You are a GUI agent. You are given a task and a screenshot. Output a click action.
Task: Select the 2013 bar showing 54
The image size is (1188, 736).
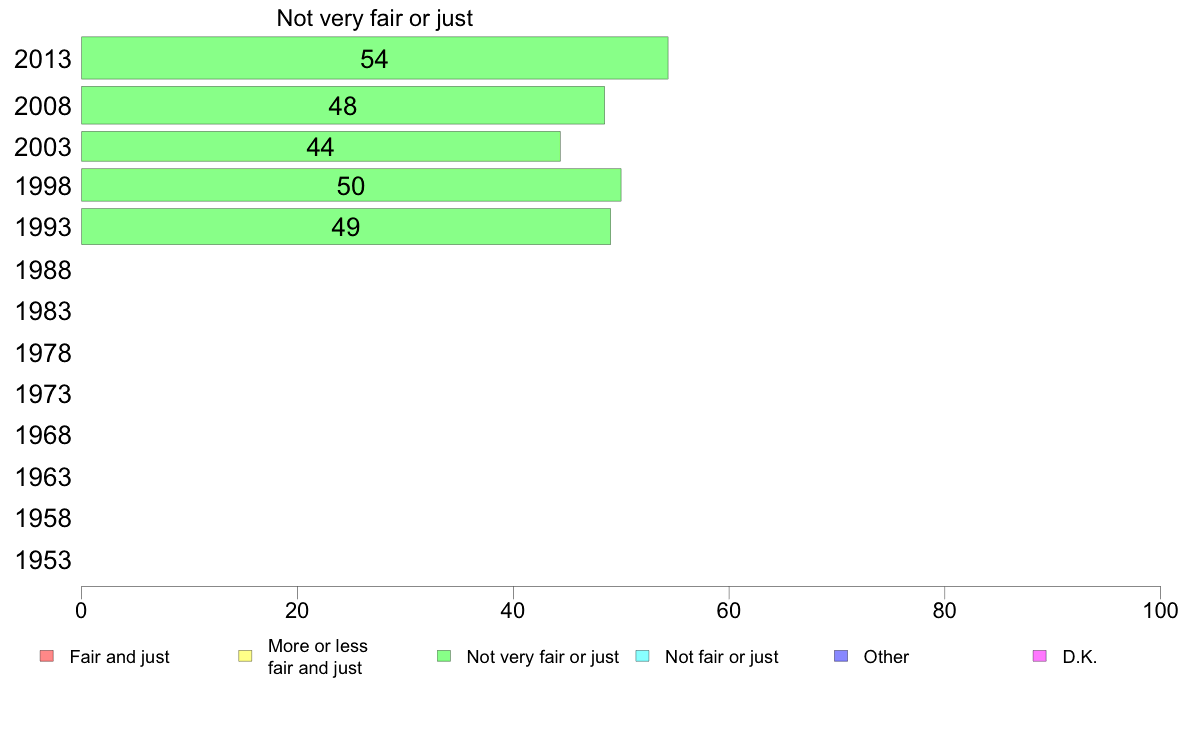(374, 58)
